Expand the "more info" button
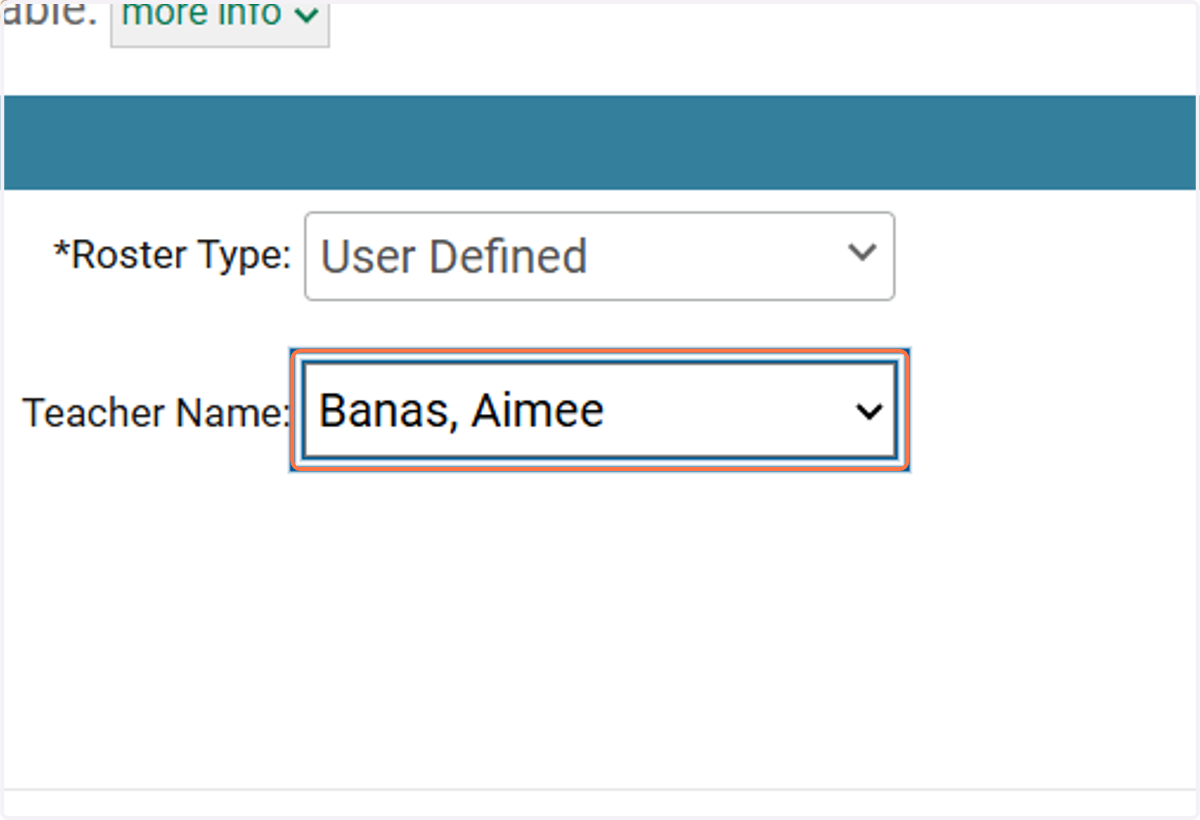Screen dimensions: 1200x820 point(220,22)
